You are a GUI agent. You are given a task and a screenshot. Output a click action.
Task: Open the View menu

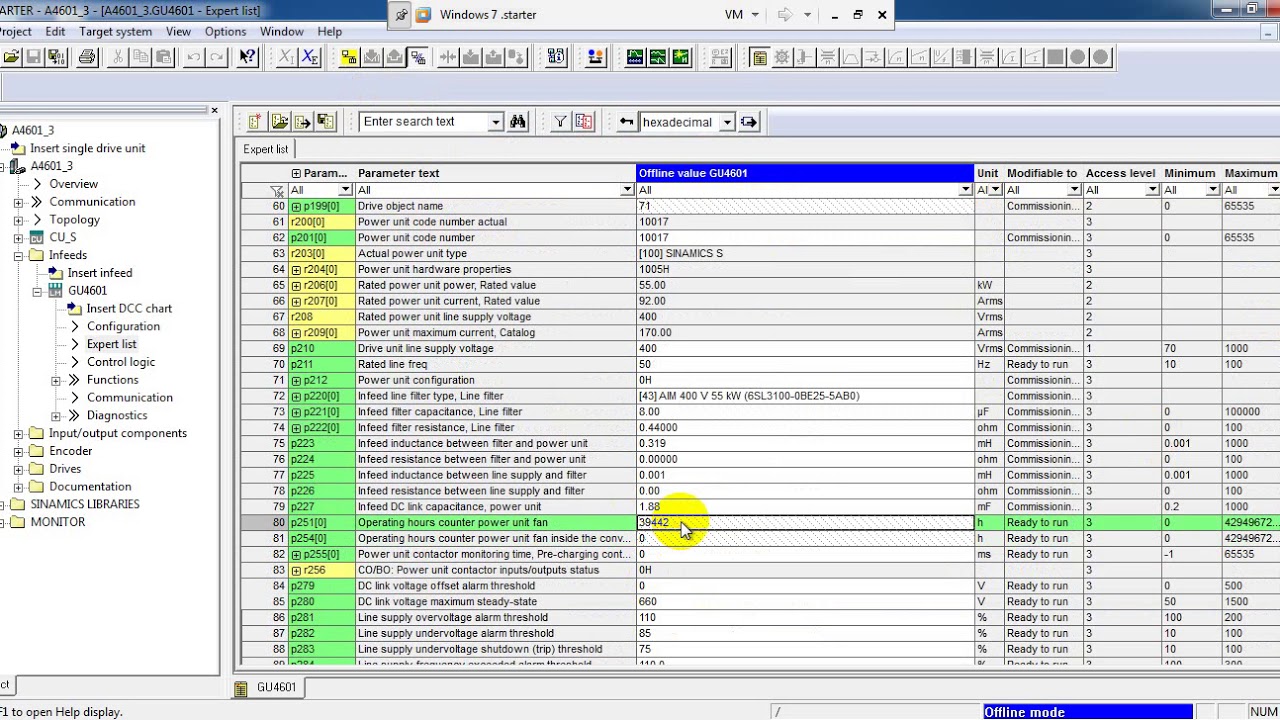coord(178,31)
